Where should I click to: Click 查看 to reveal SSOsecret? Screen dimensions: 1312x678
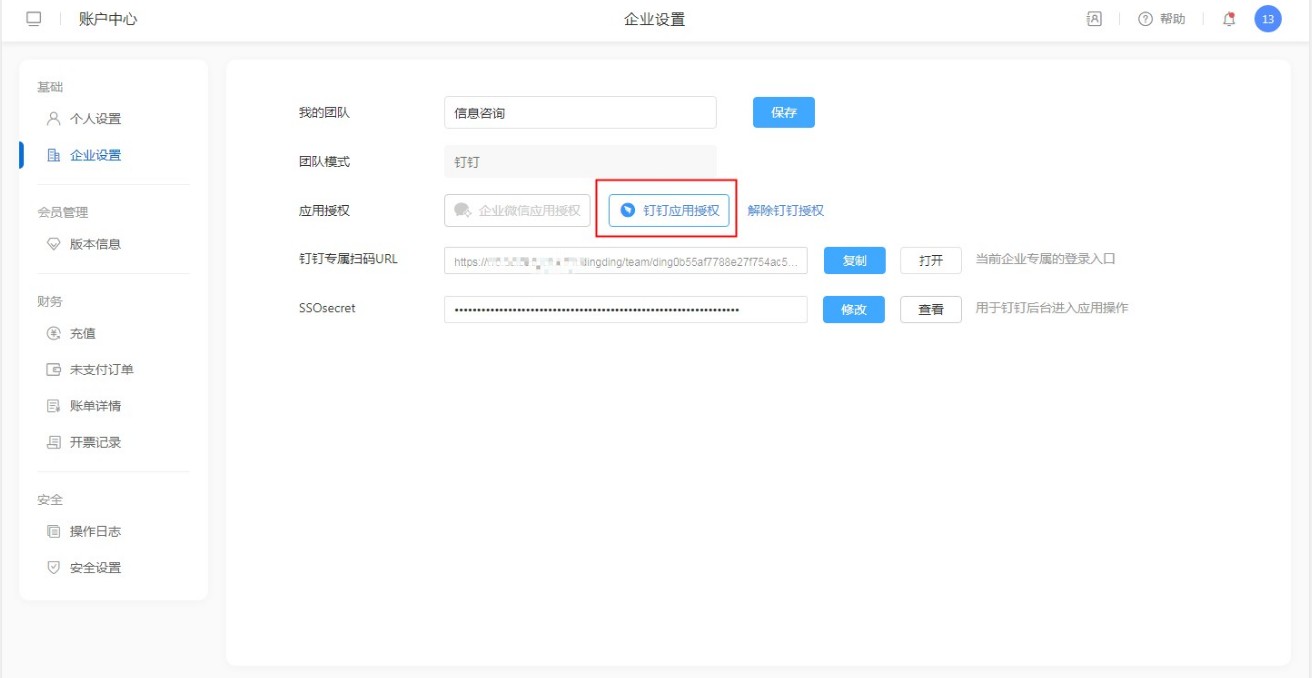click(x=930, y=310)
